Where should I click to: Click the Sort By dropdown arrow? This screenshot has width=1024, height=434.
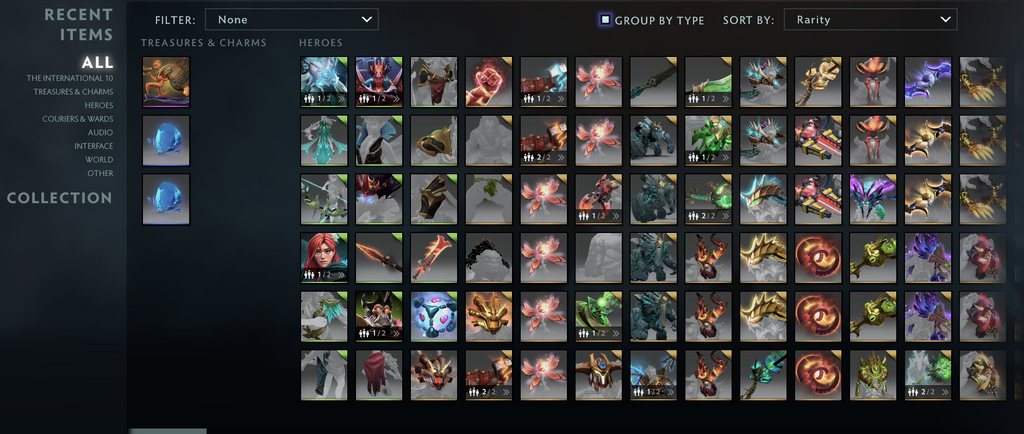pos(945,20)
